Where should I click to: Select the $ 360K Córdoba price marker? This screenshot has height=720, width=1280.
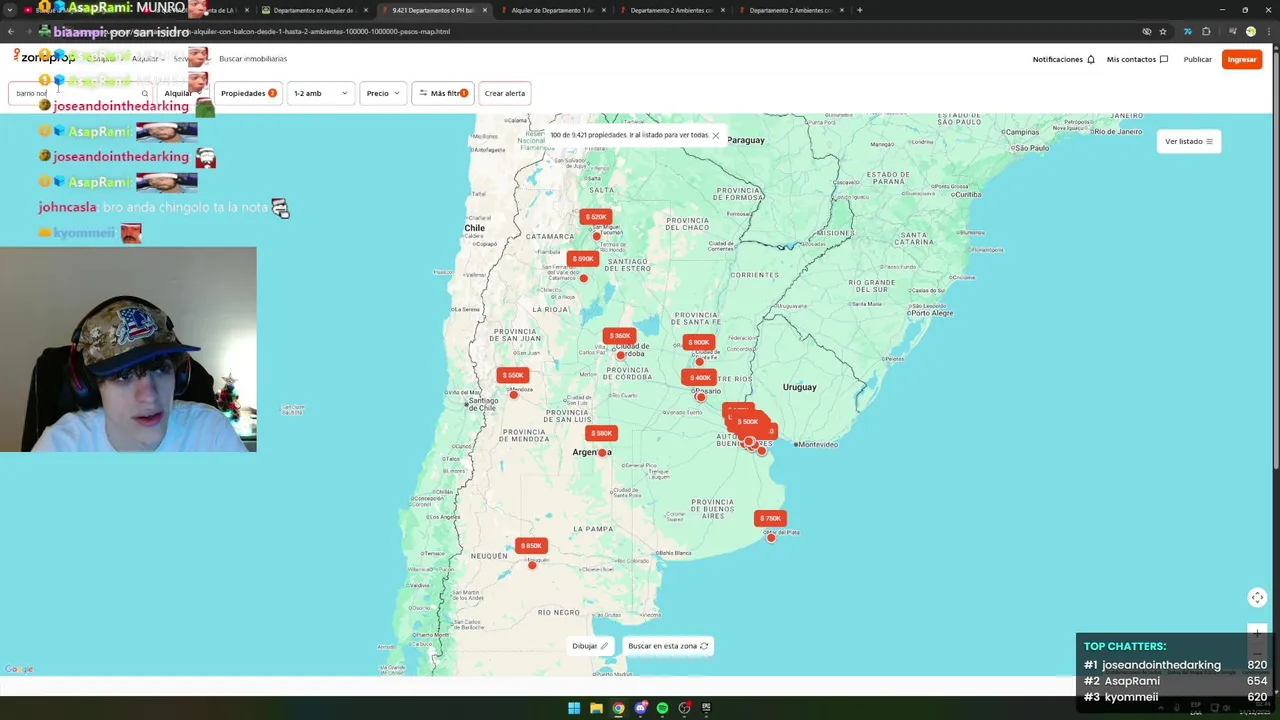619,336
